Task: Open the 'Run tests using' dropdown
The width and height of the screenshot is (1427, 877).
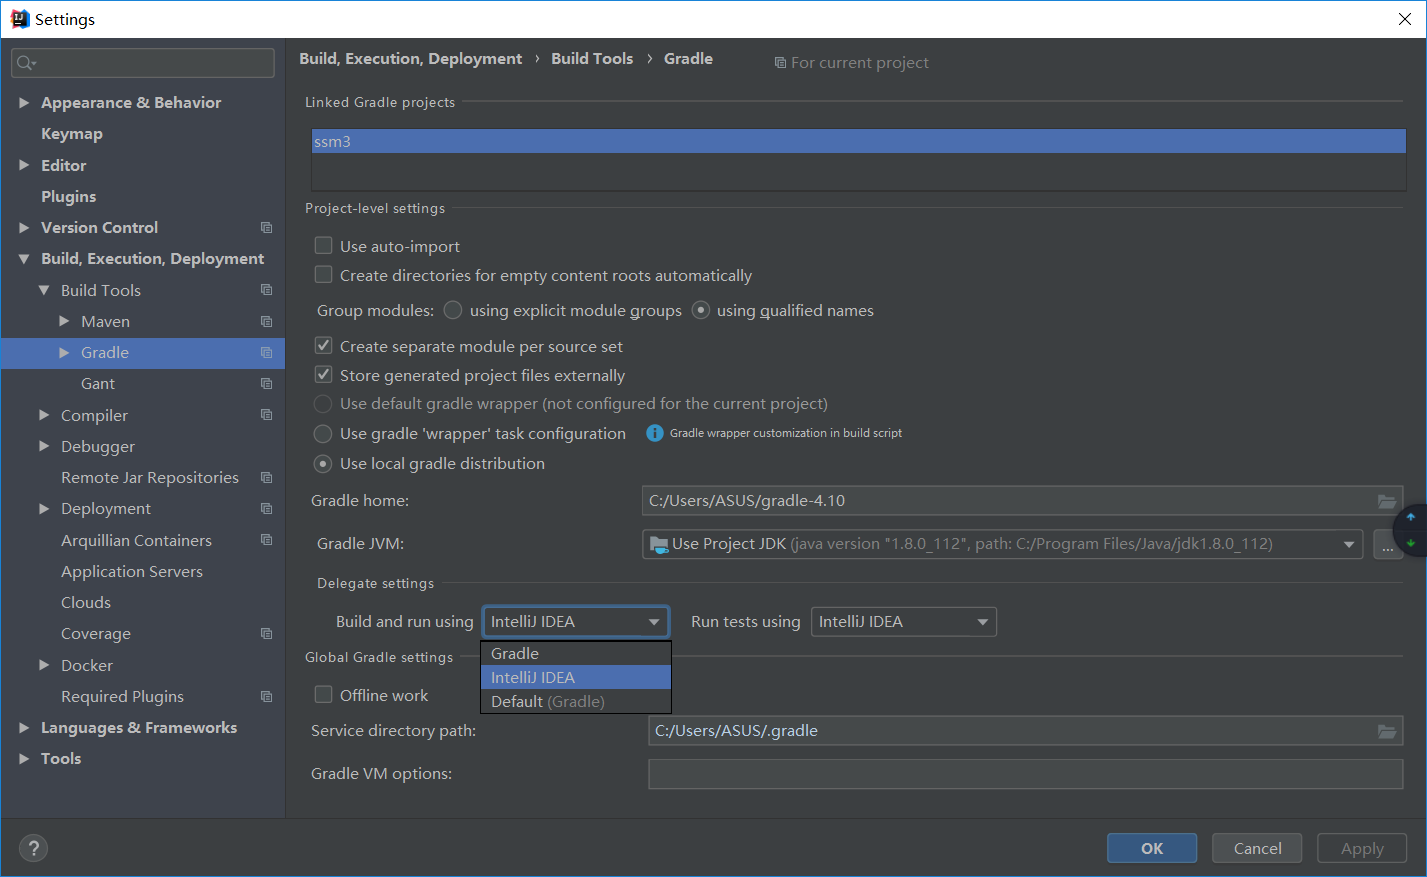Action: [x=903, y=621]
